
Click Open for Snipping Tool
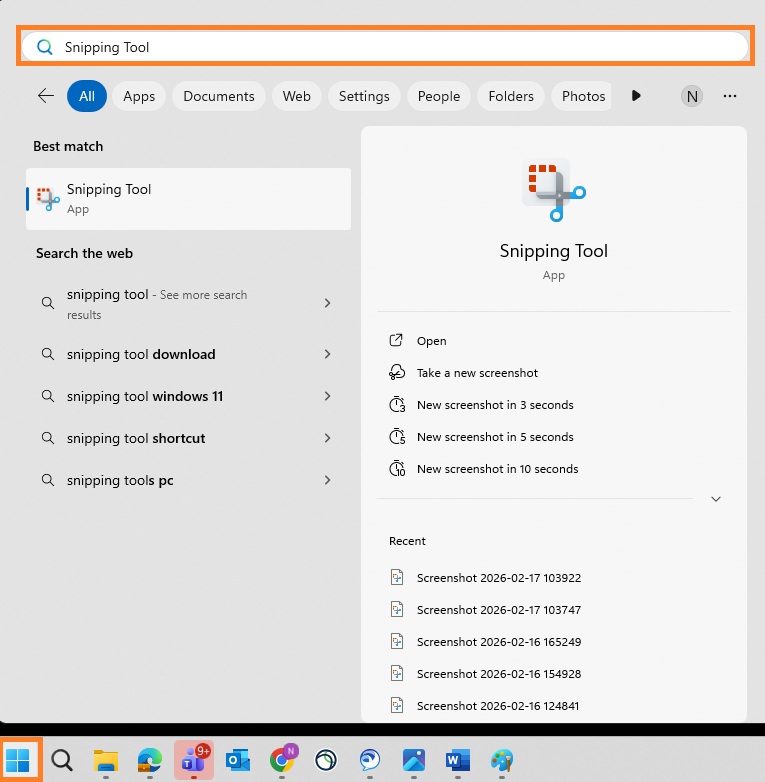431,341
